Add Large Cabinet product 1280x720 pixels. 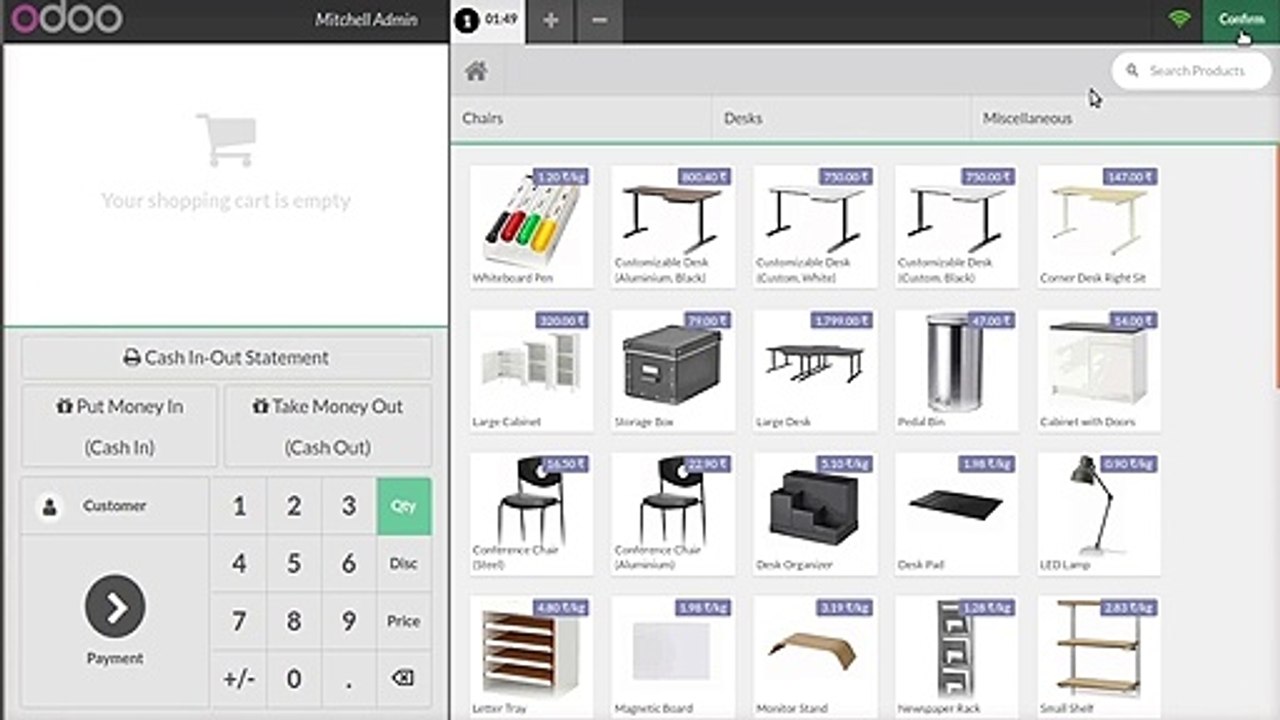[x=531, y=371]
